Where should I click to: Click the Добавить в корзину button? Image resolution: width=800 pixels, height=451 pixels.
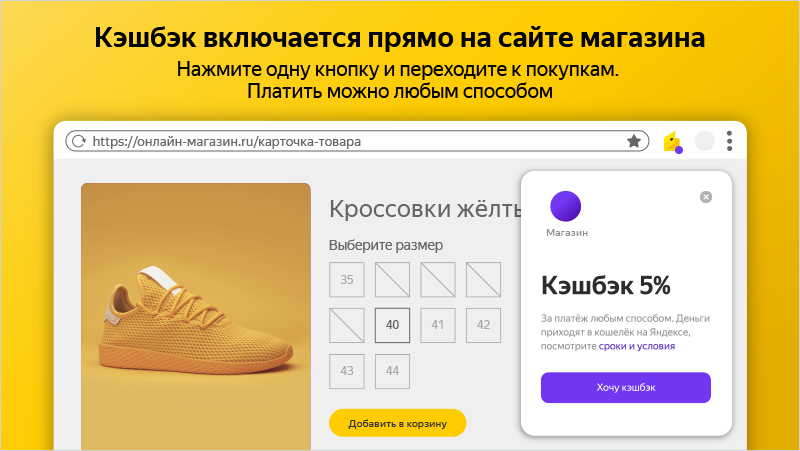click(x=397, y=423)
